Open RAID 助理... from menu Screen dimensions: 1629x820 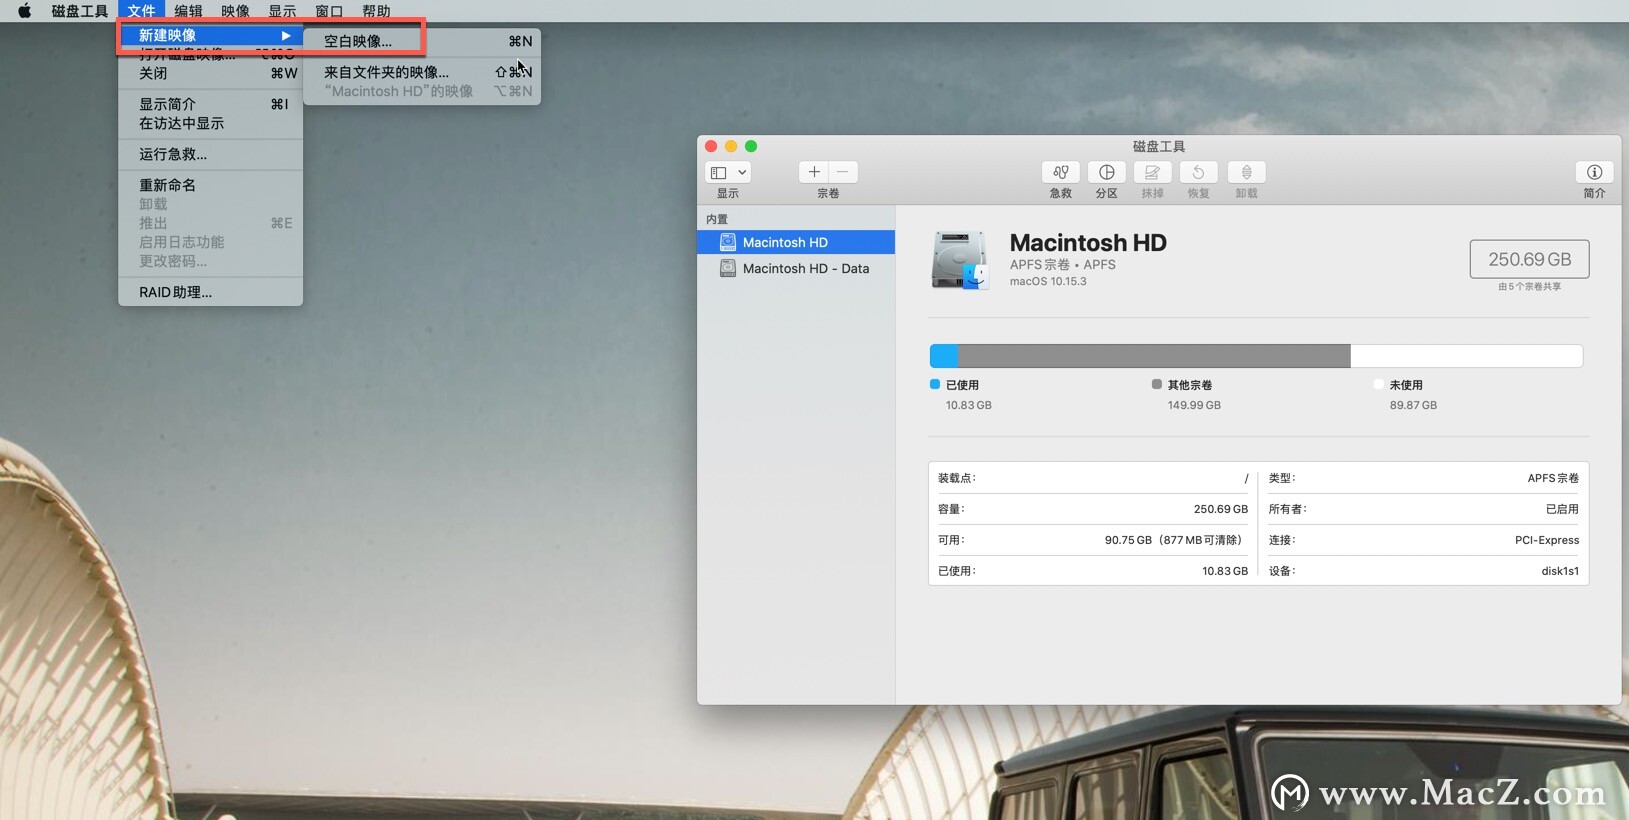click(x=210, y=292)
